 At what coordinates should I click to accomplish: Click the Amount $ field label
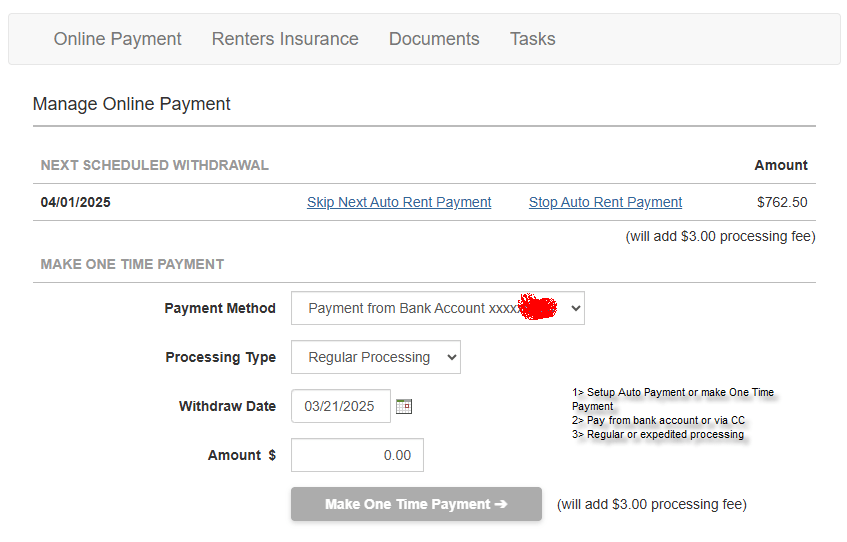pyautogui.click(x=241, y=455)
